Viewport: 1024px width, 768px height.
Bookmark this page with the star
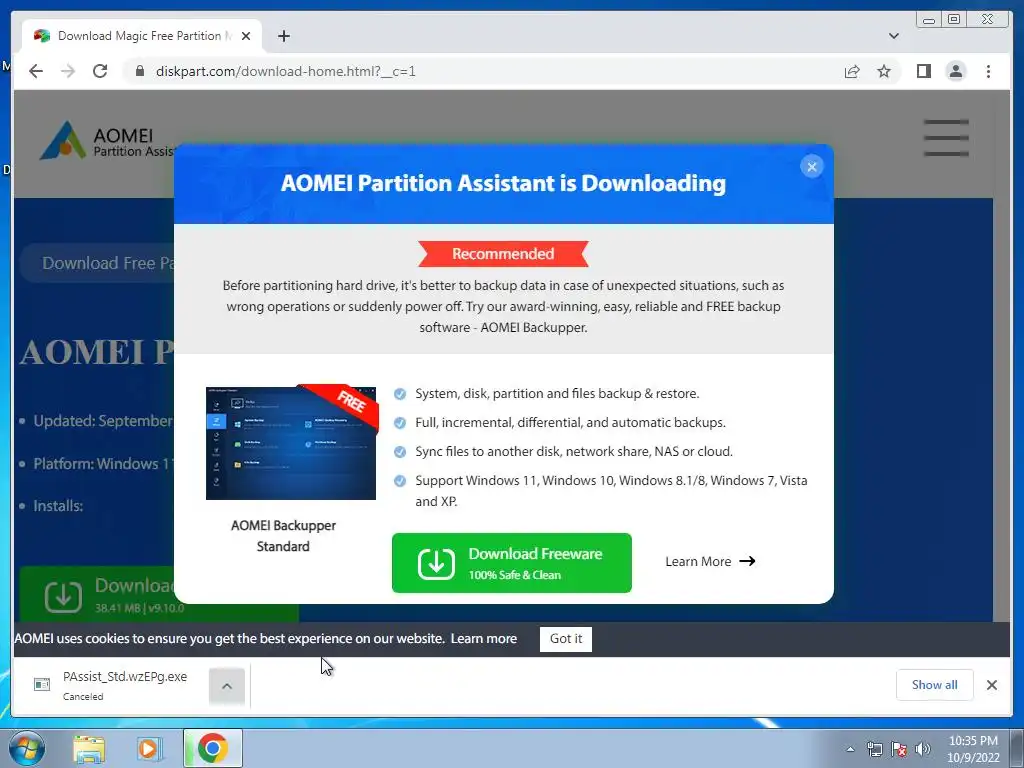[x=884, y=71]
